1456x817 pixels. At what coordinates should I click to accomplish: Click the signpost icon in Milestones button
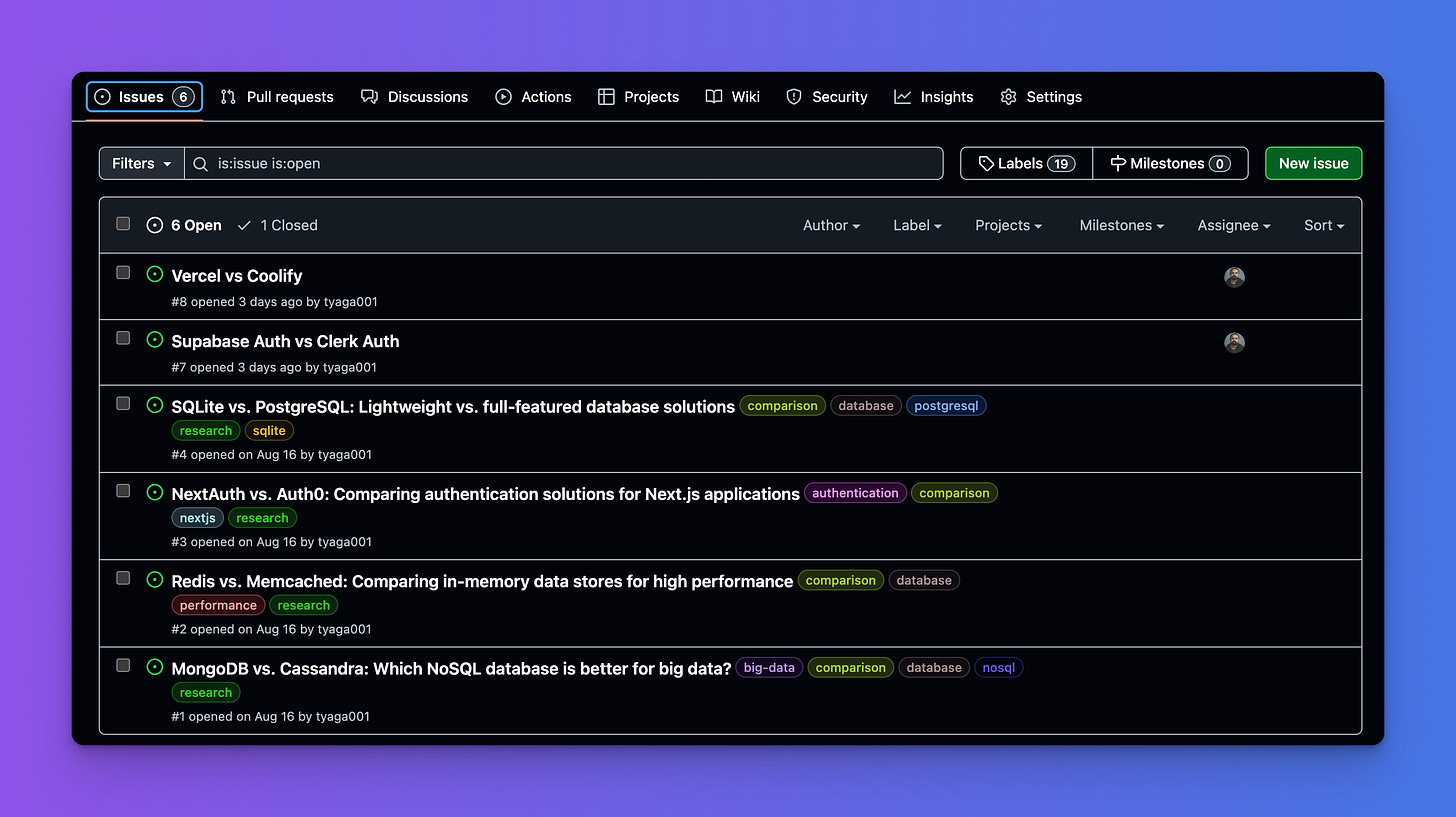(1118, 163)
